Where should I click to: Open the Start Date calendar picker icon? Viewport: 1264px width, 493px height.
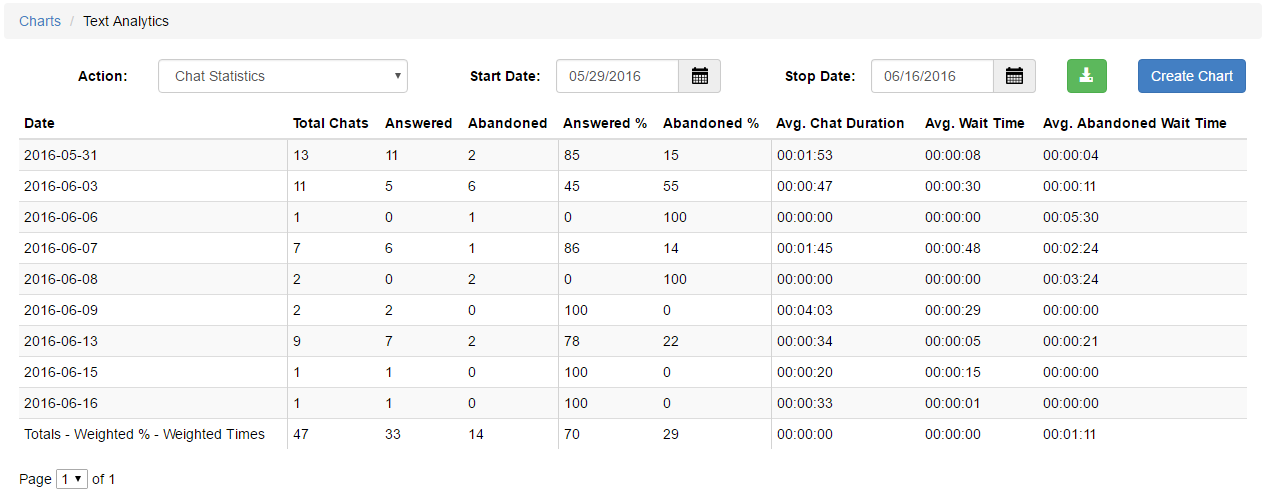(x=700, y=76)
